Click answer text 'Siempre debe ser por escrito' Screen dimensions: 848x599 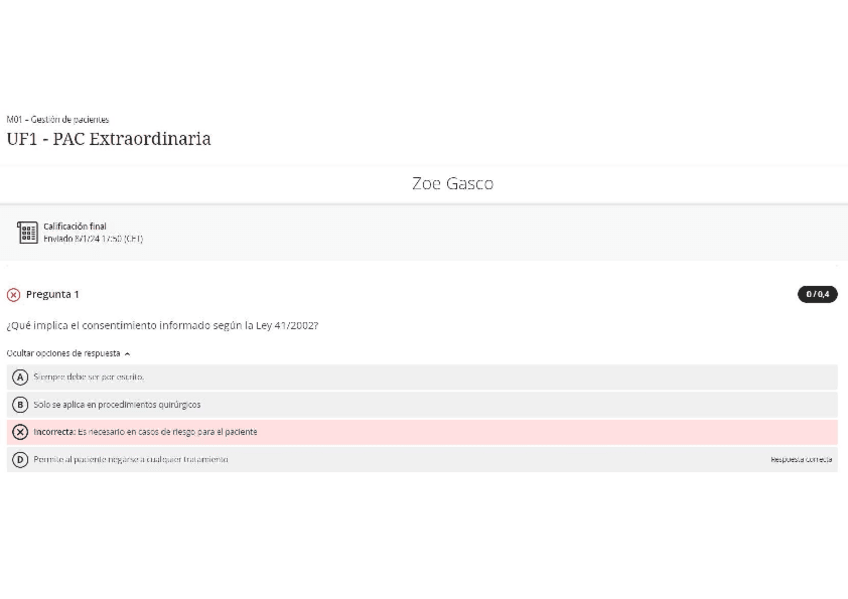(x=89, y=377)
